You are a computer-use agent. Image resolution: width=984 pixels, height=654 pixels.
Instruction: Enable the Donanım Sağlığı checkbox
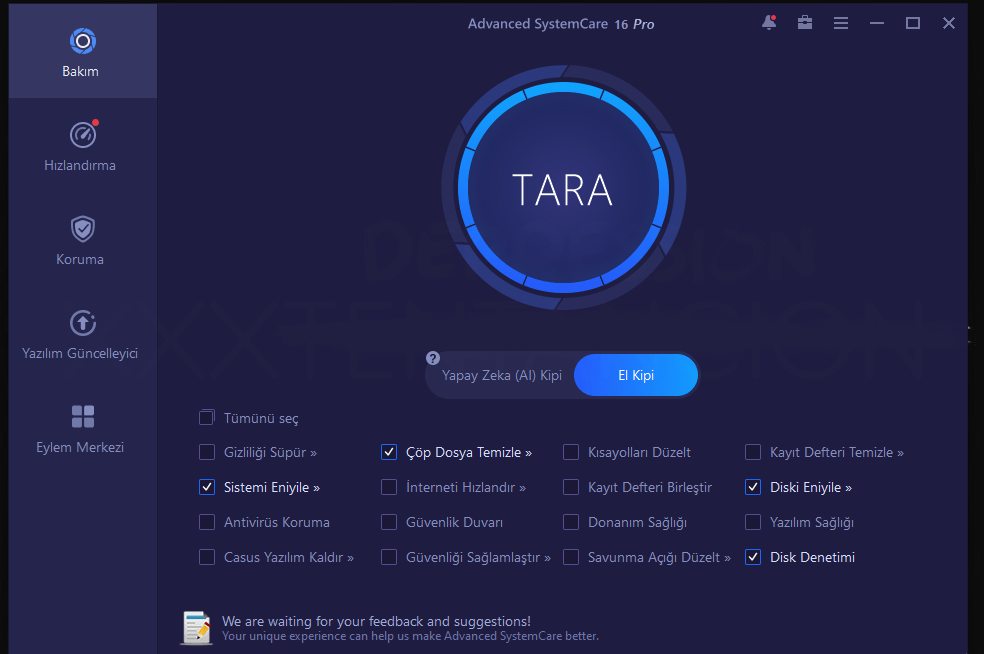[571, 522]
